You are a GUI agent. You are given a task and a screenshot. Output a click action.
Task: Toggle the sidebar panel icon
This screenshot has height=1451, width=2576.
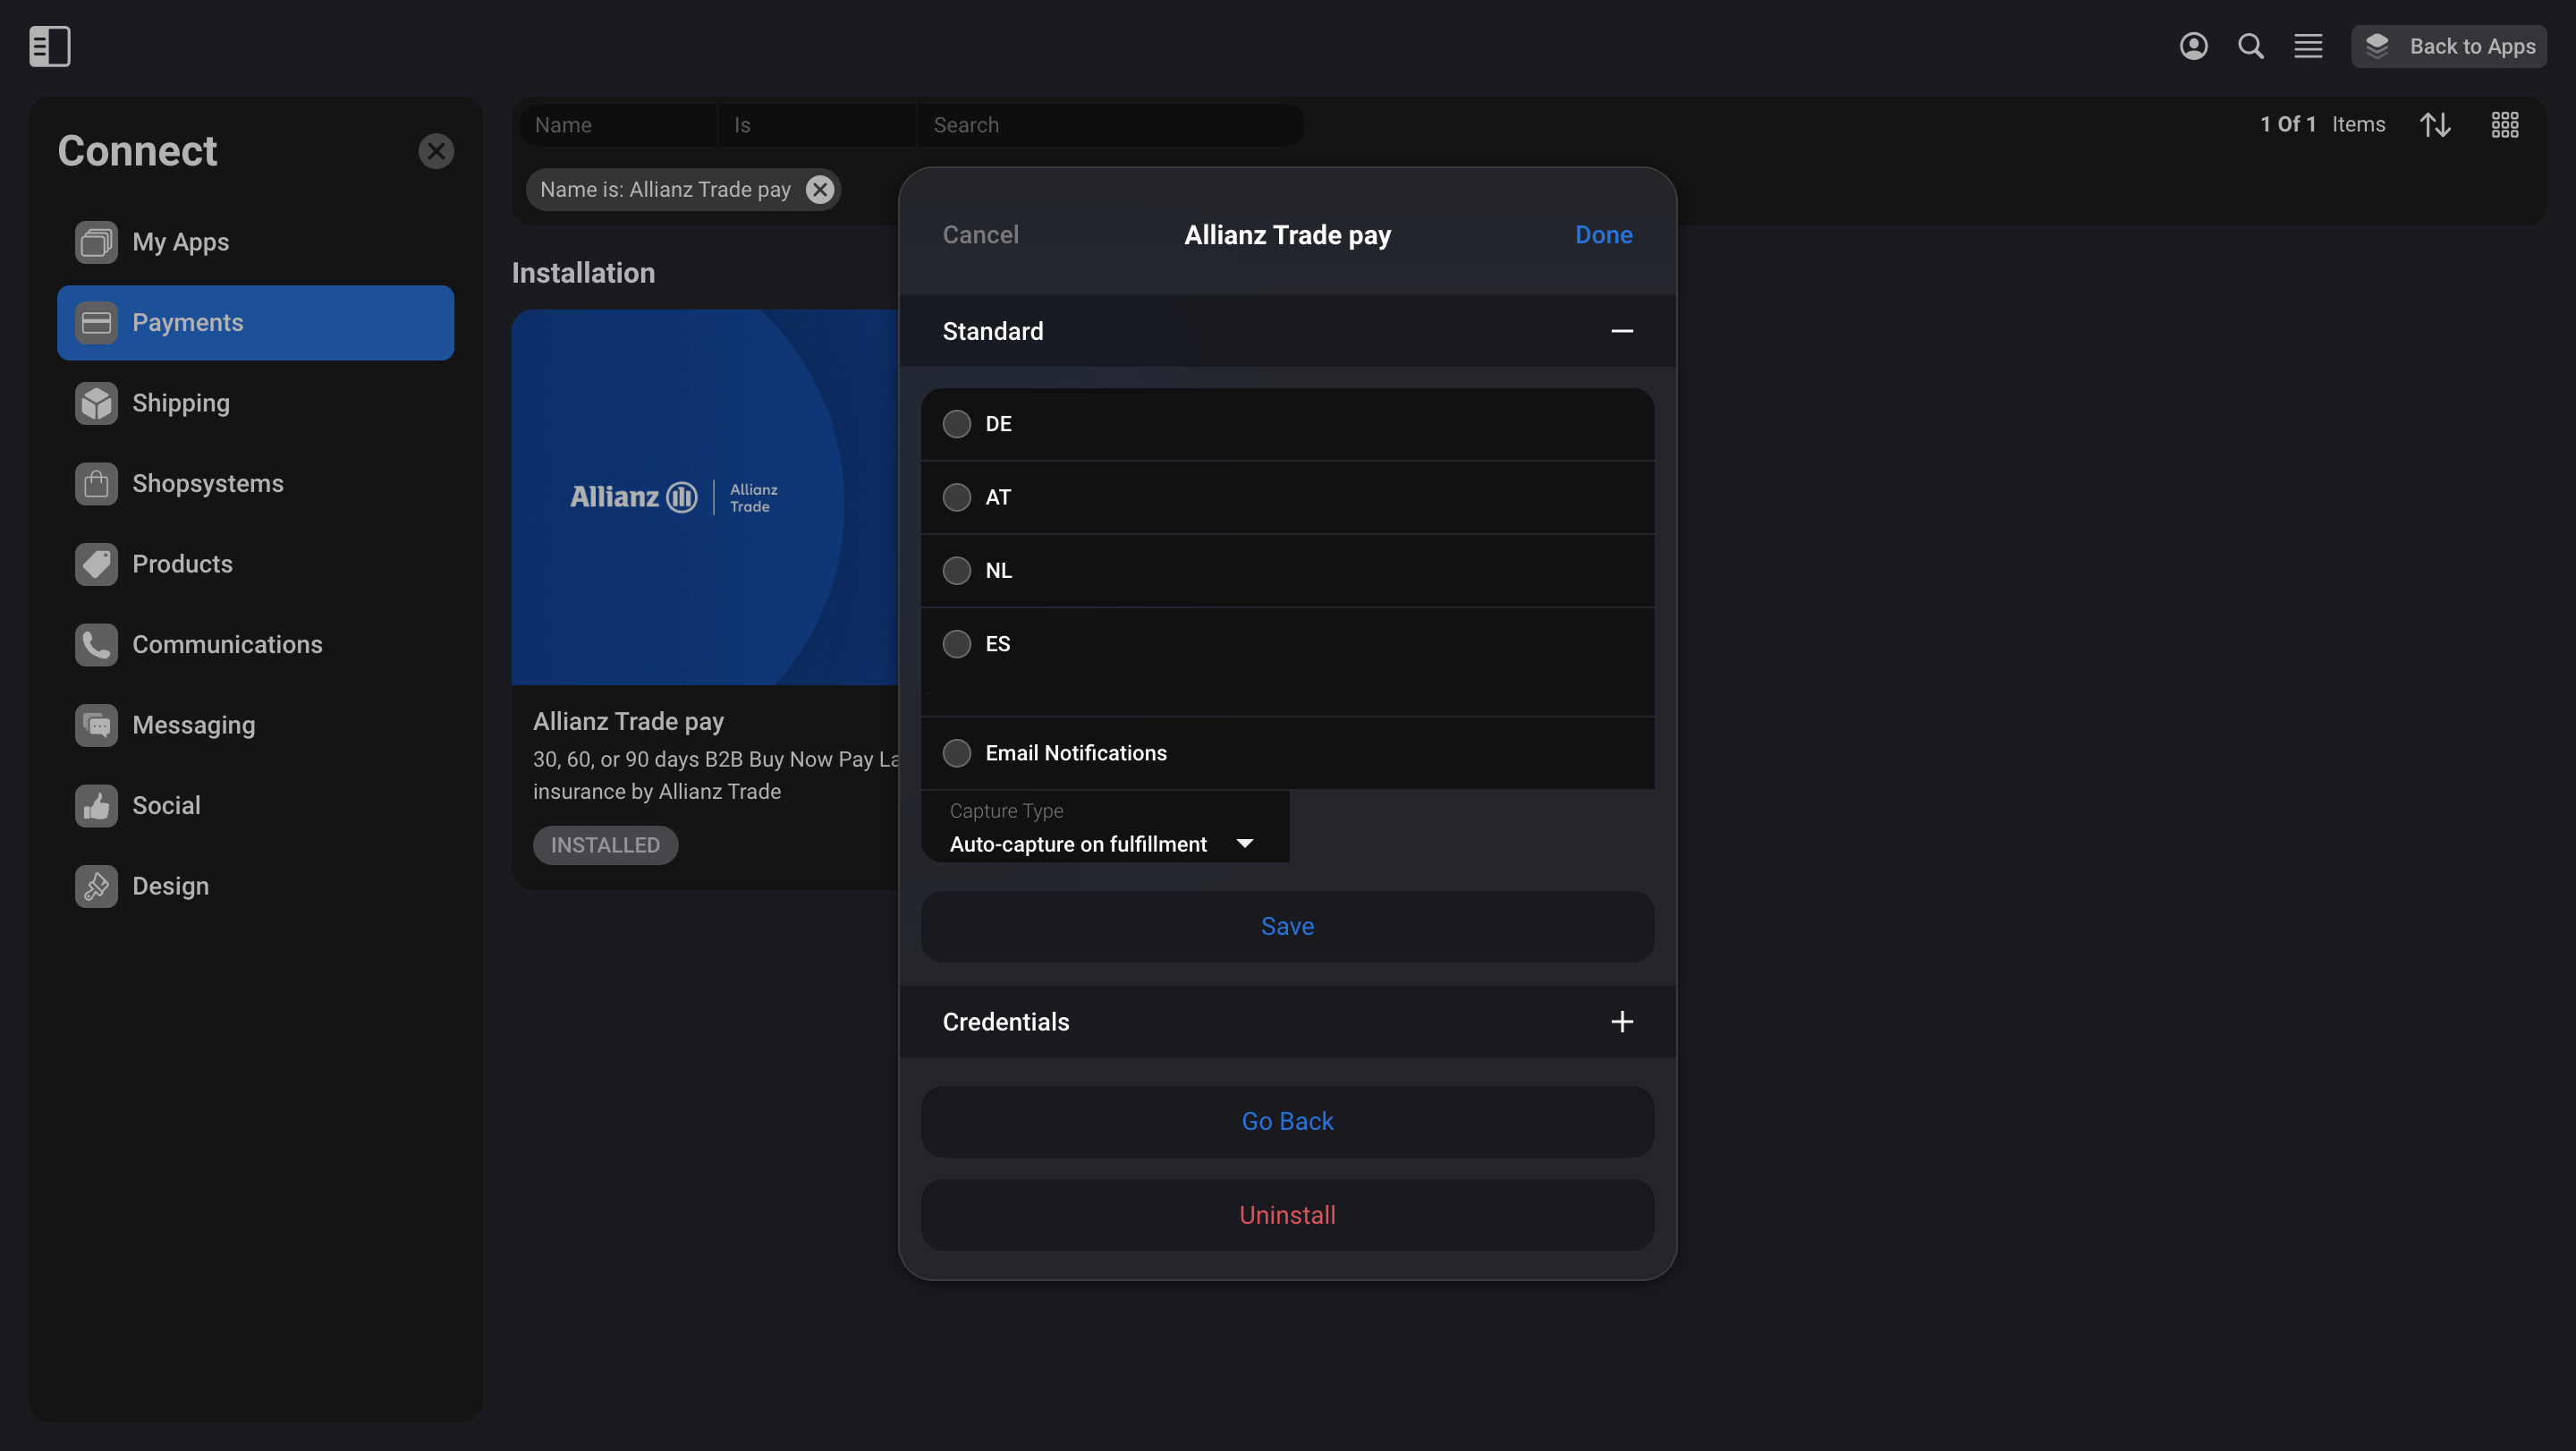click(50, 46)
